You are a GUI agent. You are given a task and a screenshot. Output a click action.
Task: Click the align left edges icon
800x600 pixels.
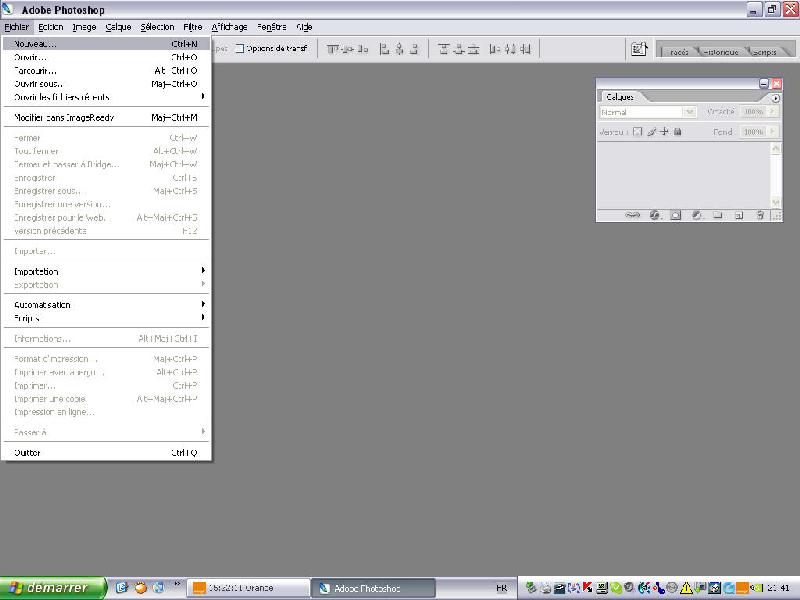385,49
